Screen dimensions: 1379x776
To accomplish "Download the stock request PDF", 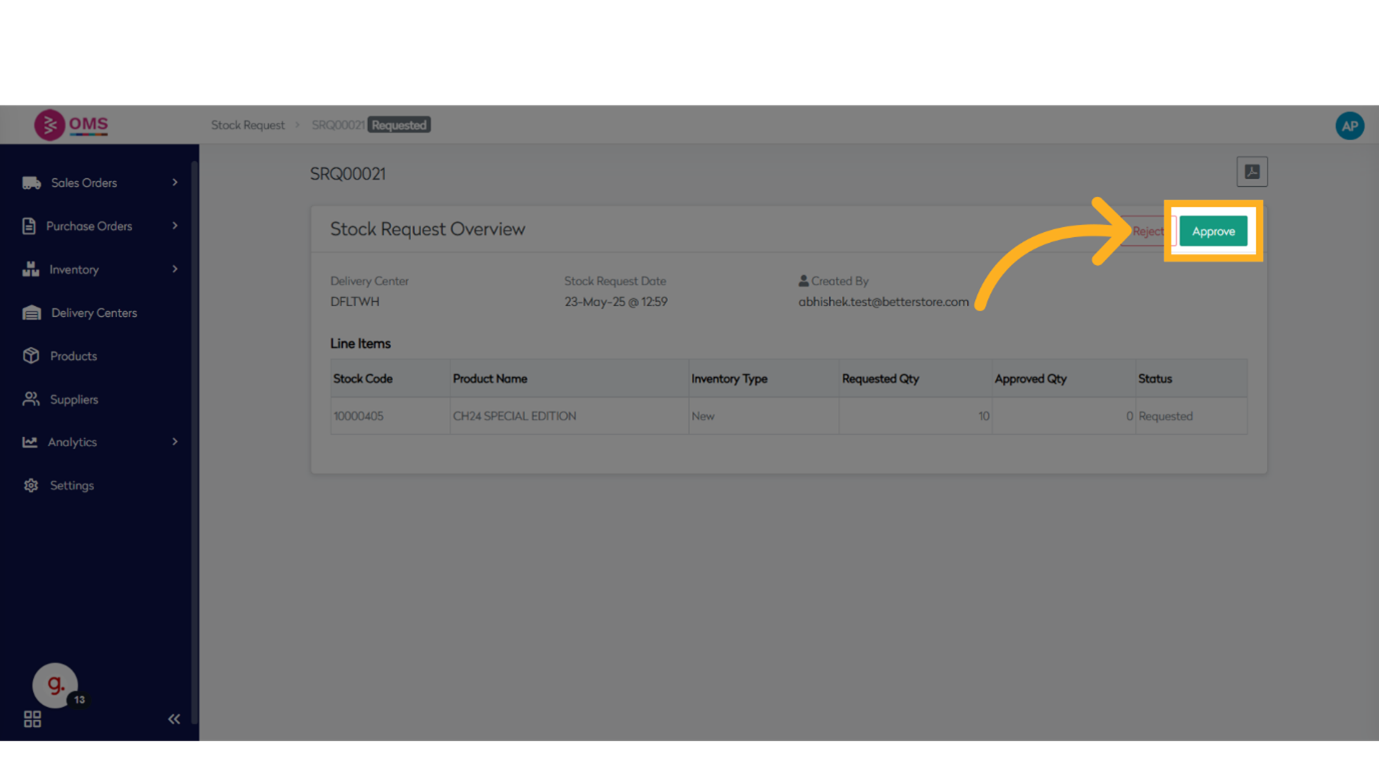I will pyautogui.click(x=1251, y=172).
